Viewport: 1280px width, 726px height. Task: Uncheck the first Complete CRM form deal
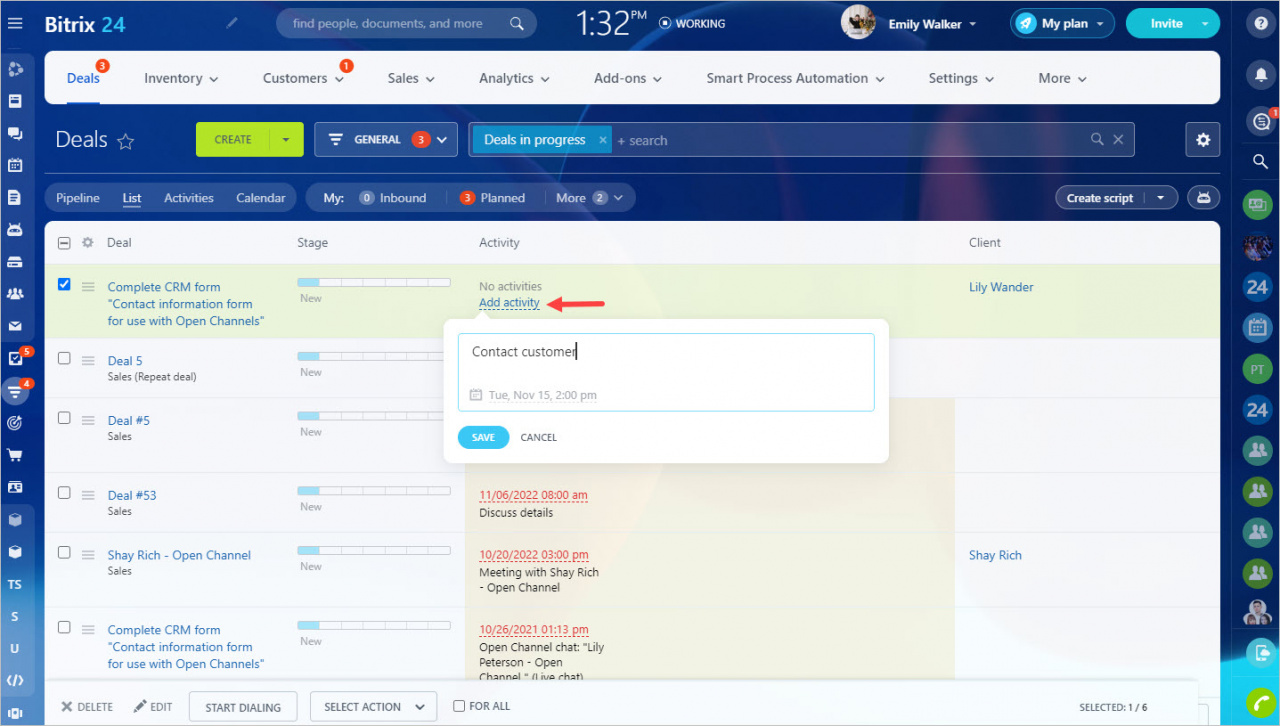tap(64, 285)
